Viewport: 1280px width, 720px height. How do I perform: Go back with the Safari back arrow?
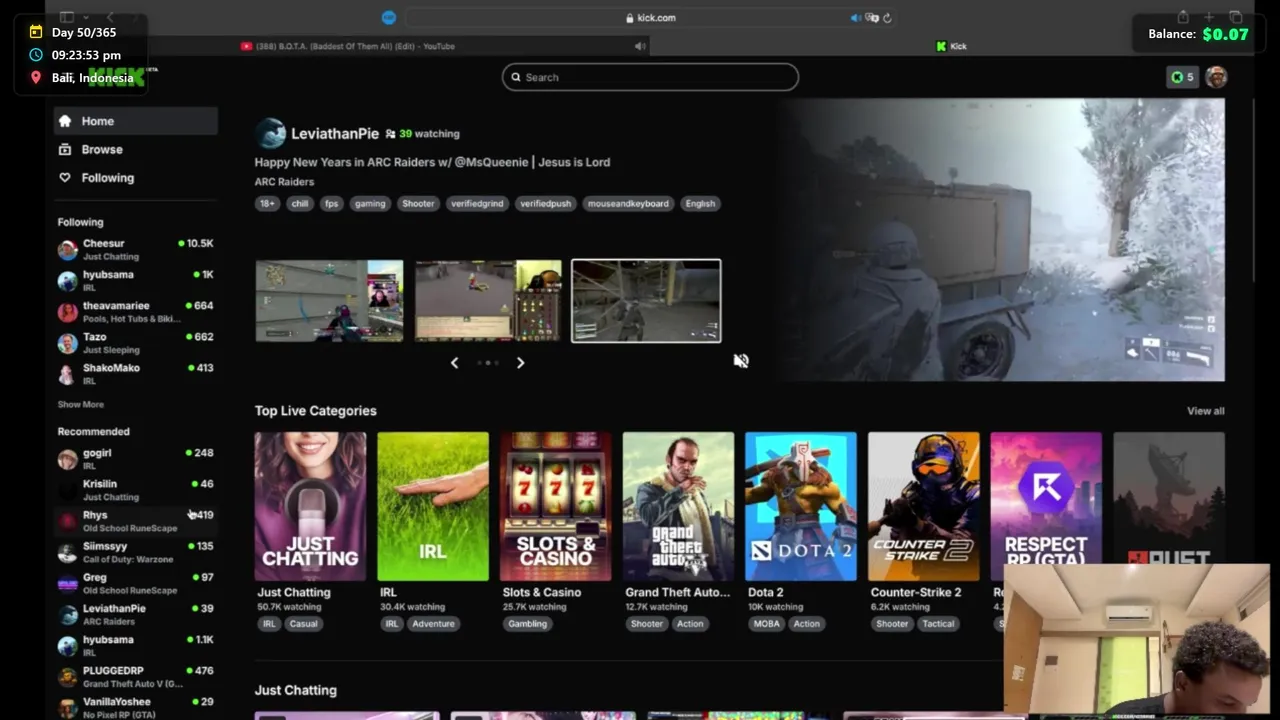point(110,17)
